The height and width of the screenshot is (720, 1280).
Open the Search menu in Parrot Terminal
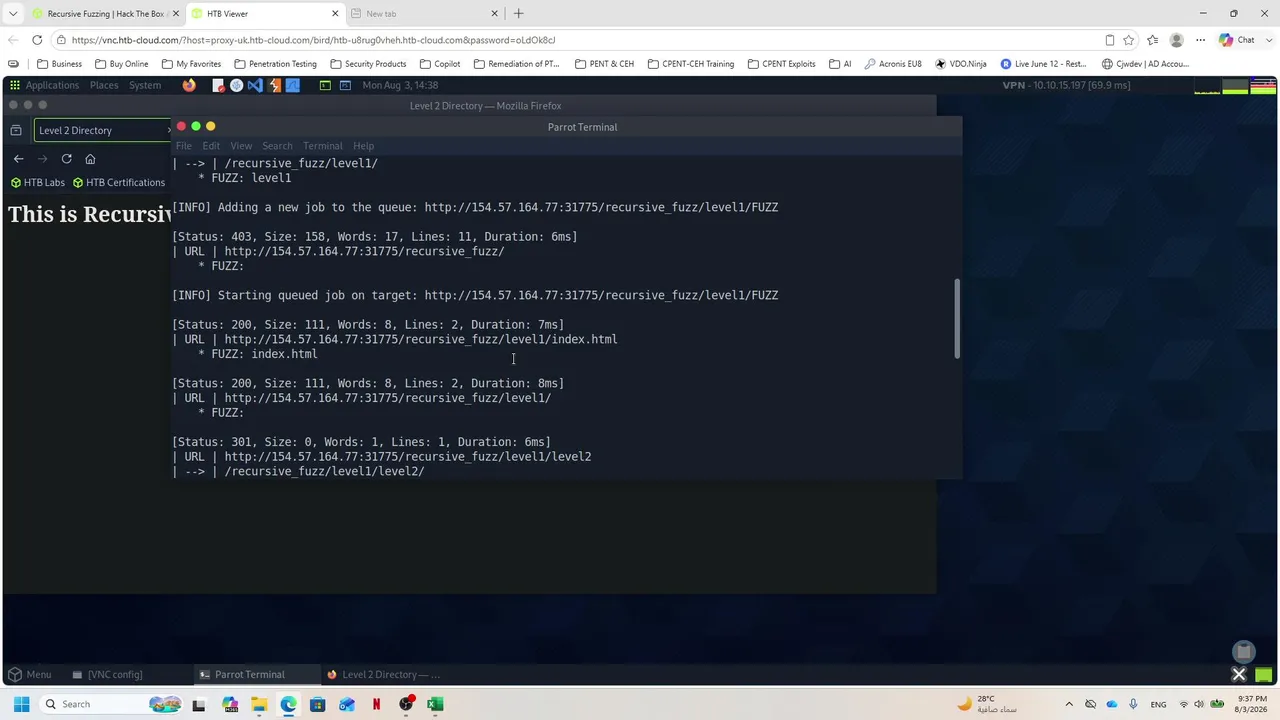(x=277, y=146)
